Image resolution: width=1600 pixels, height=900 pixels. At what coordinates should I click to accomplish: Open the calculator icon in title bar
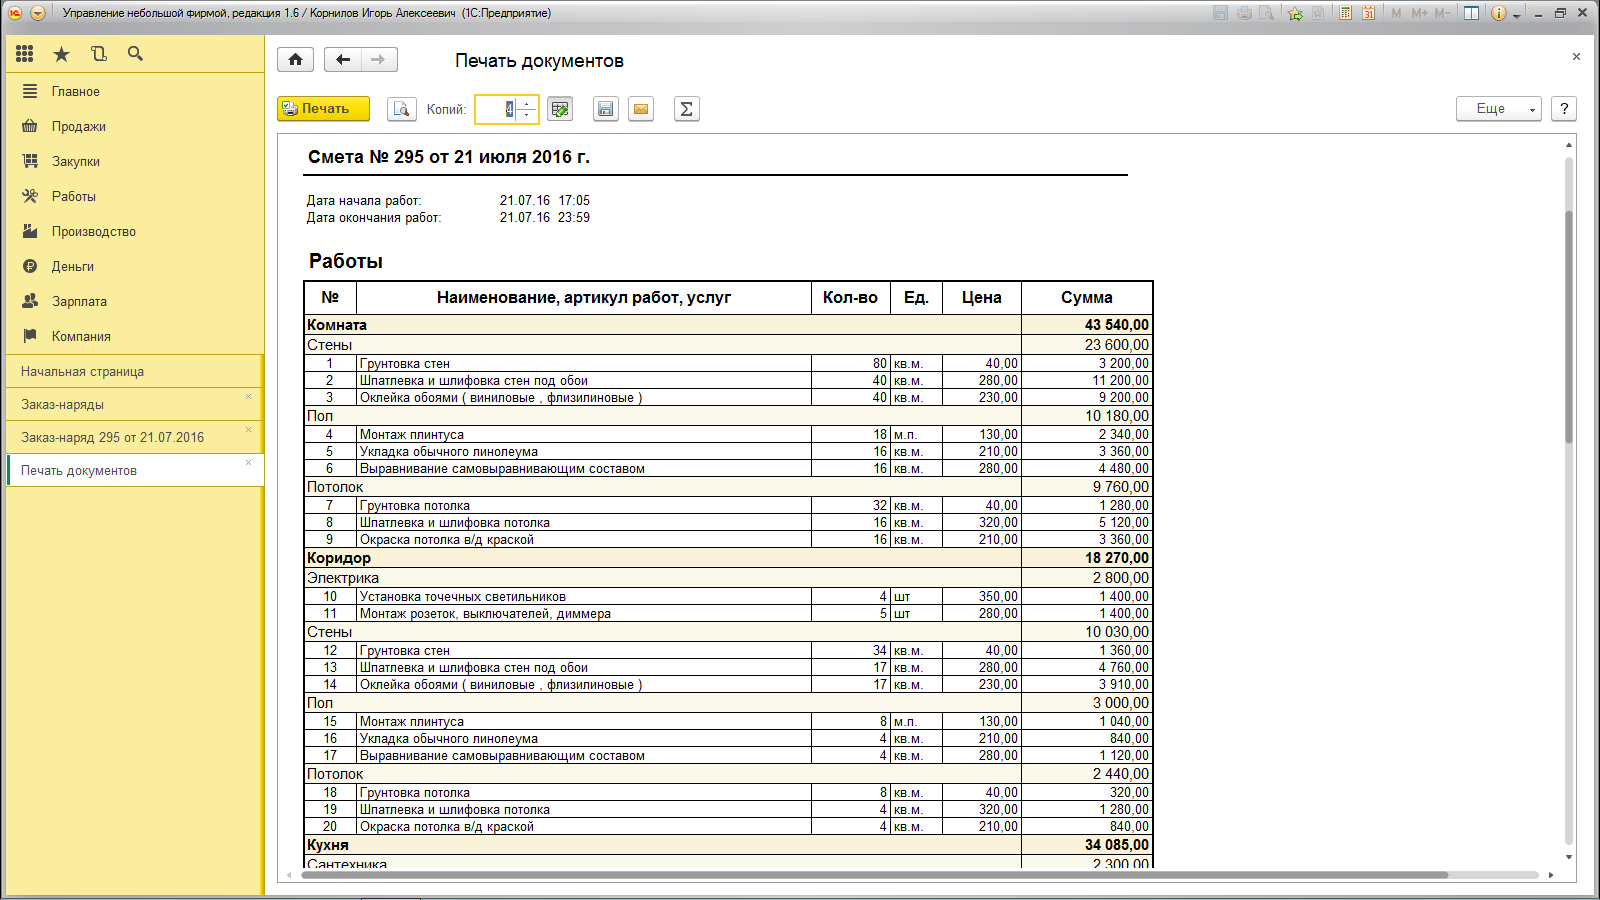1346,13
